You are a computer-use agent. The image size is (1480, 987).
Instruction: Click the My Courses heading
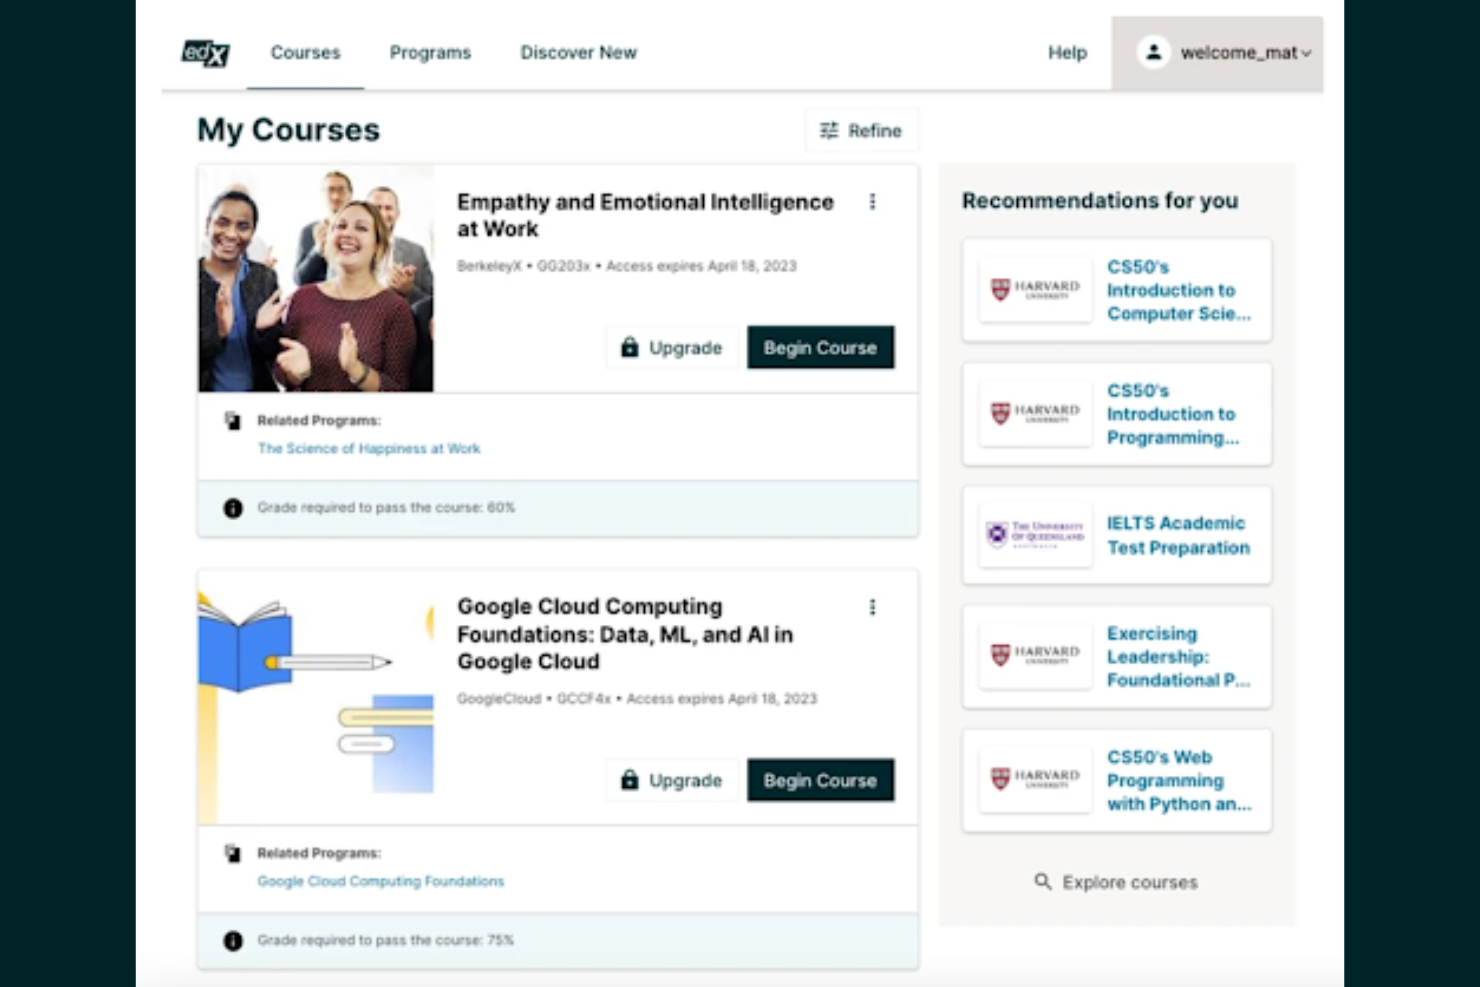pos(288,130)
